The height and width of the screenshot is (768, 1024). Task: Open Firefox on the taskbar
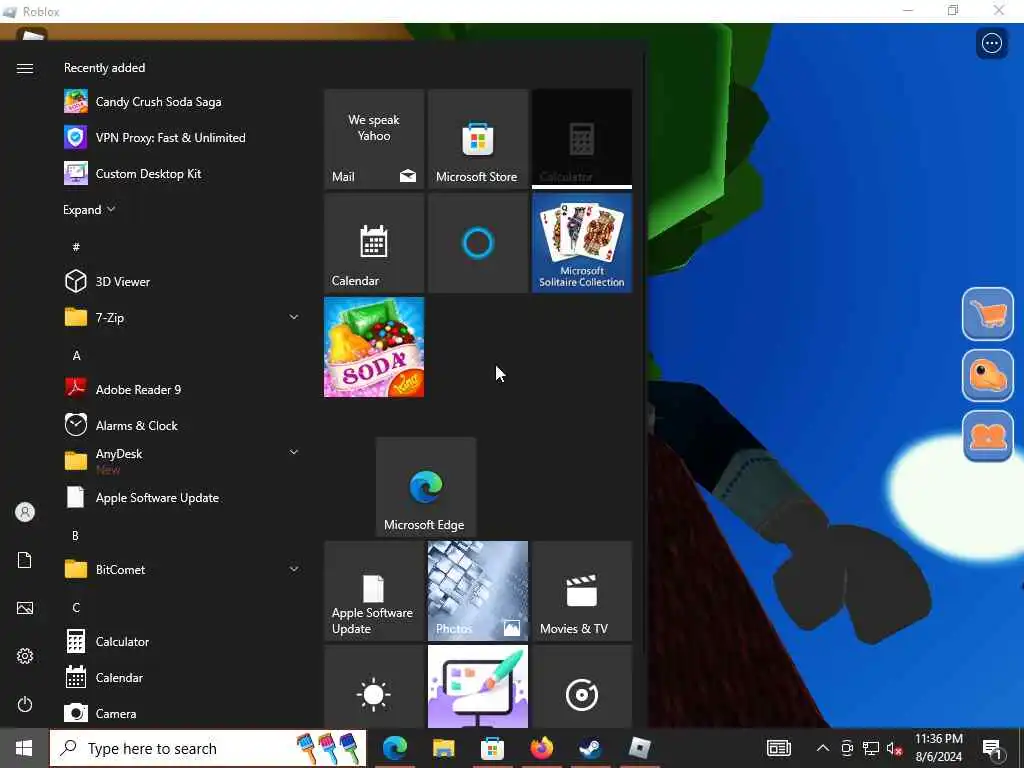[x=541, y=748]
